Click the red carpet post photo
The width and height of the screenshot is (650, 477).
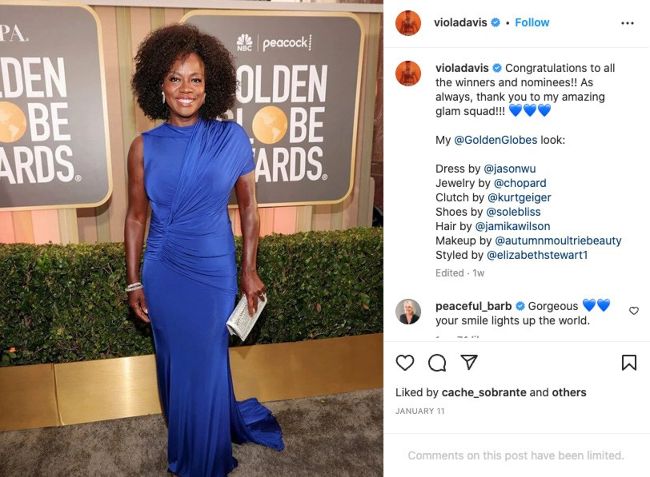pos(192,238)
